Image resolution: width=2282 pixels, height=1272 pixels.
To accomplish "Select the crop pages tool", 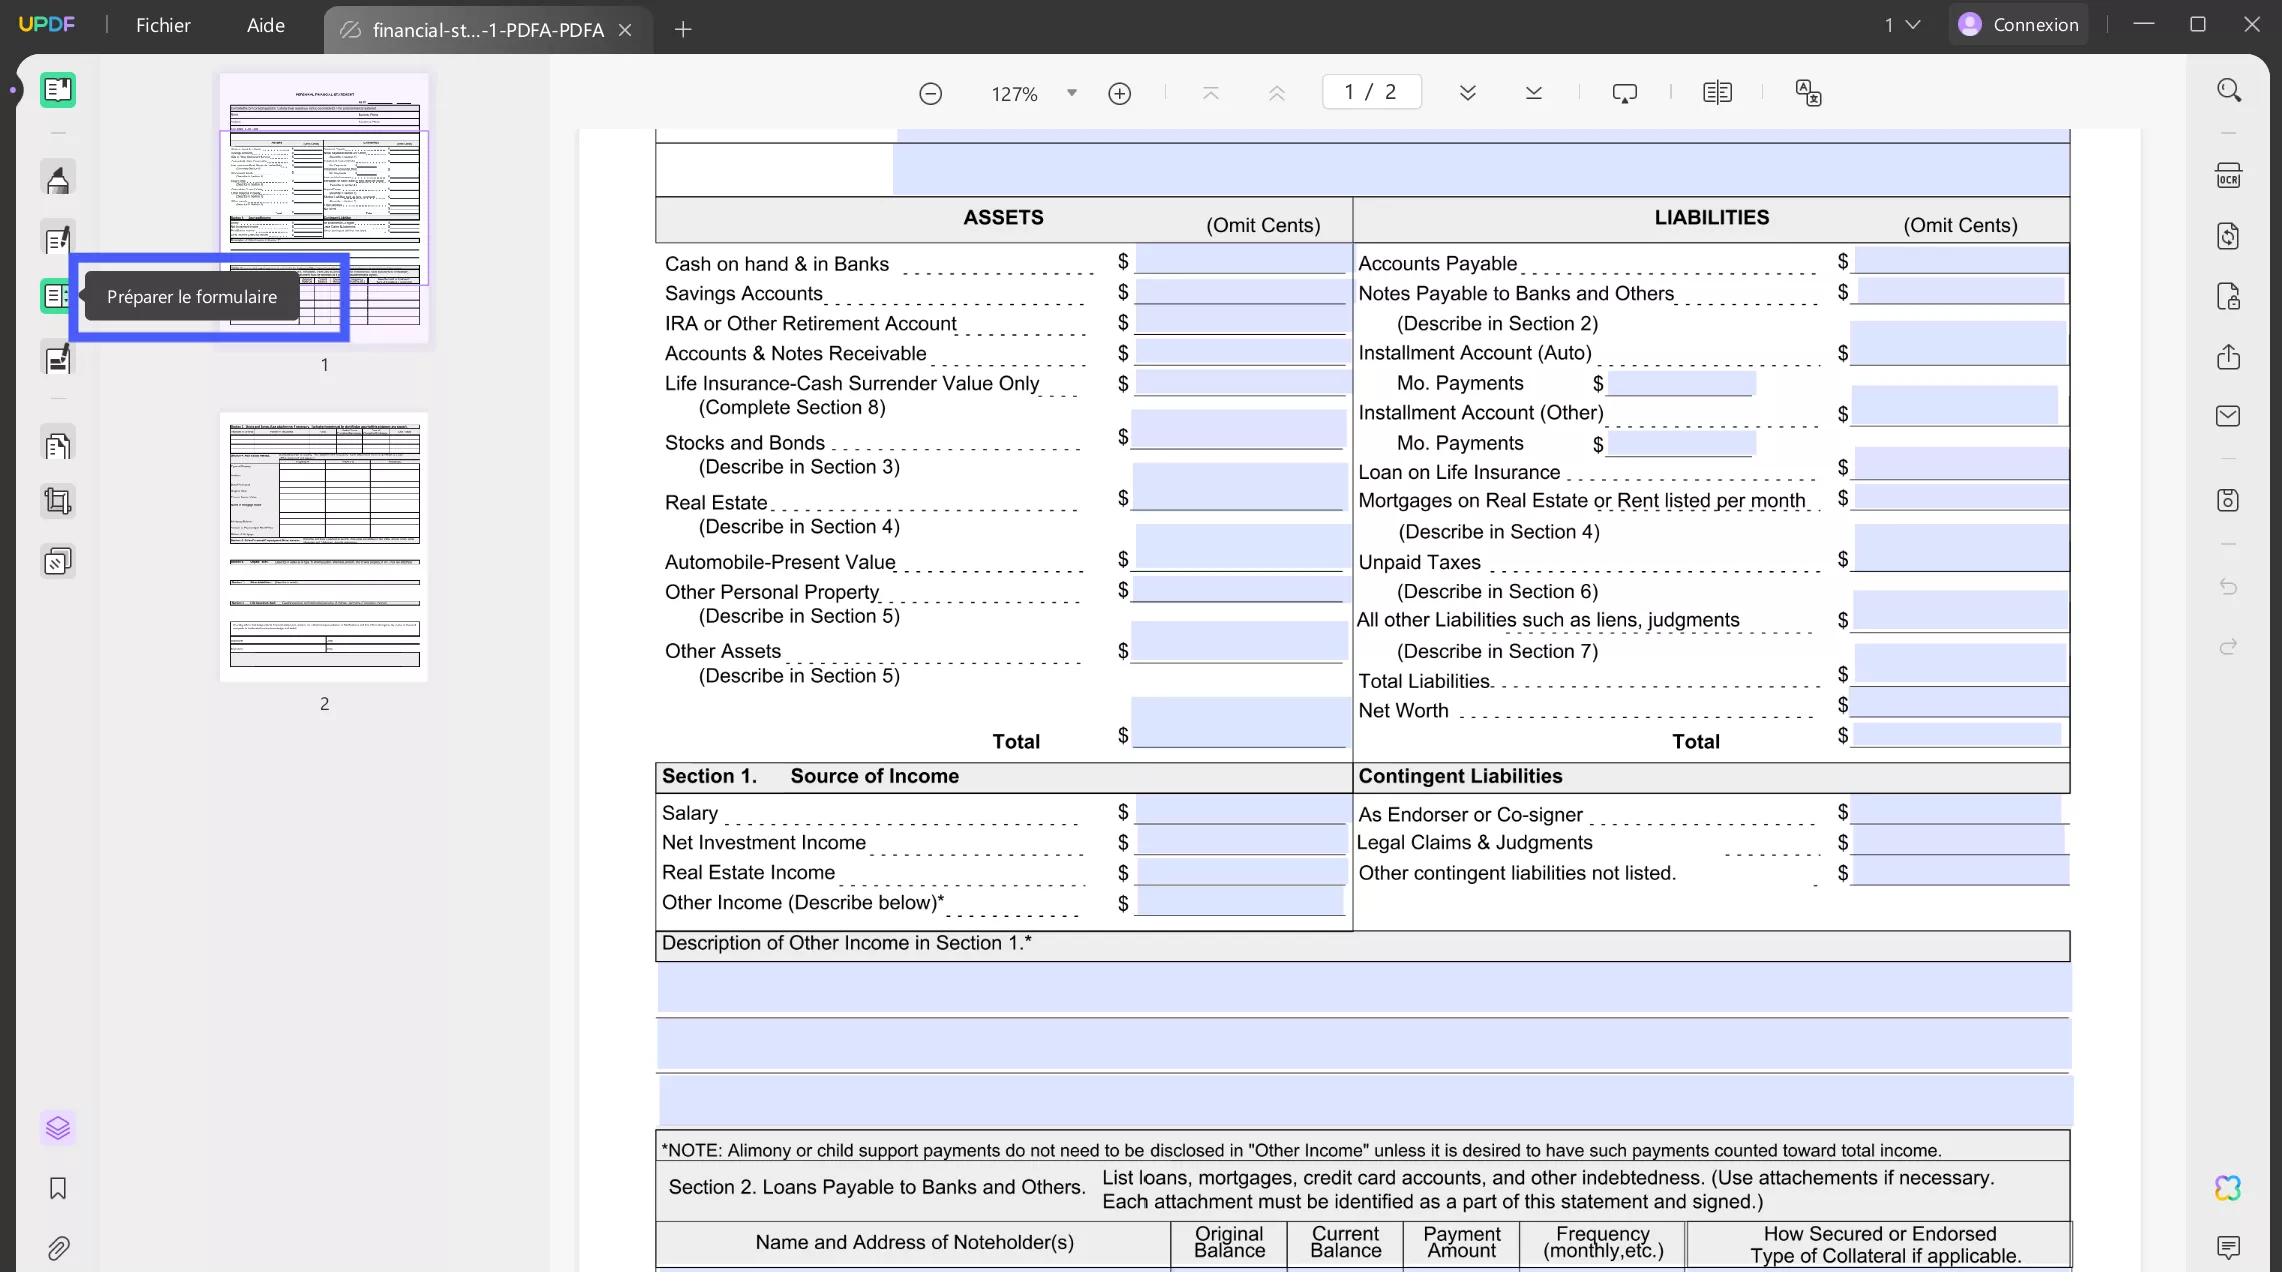I will pyautogui.click(x=57, y=501).
